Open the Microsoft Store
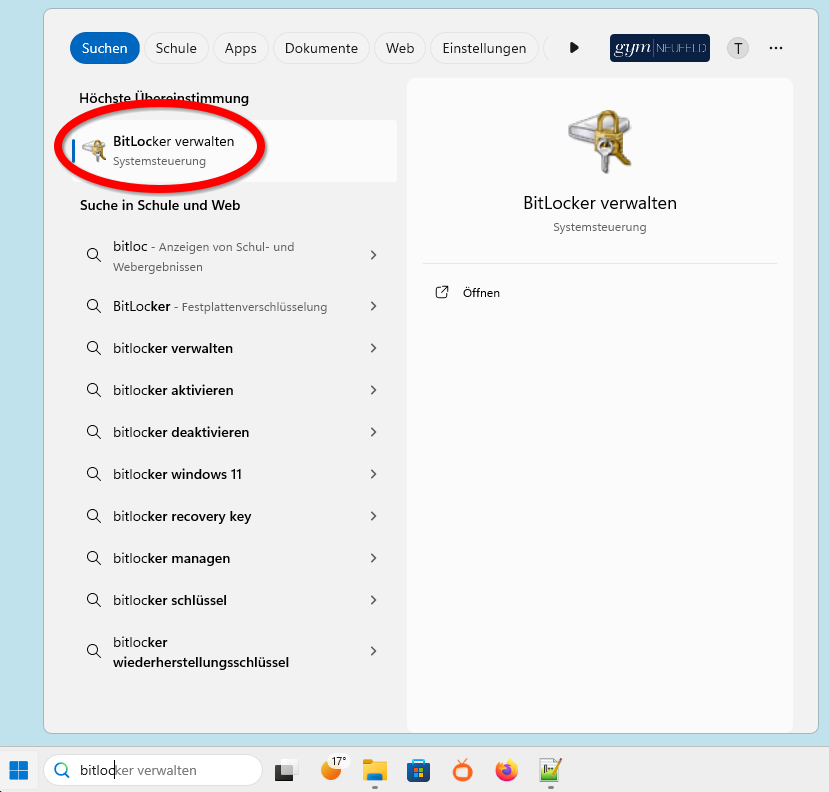 coord(418,770)
